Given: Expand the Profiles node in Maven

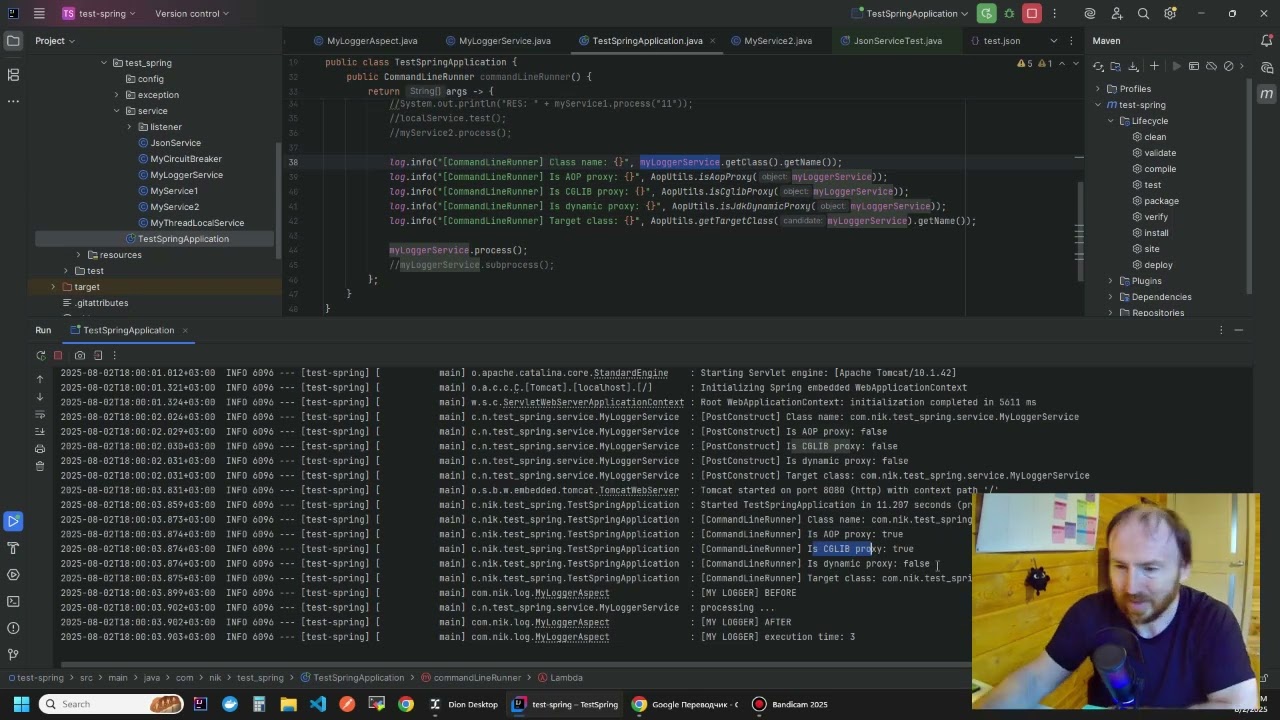Looking at the screenshot, I should (1098, 89).
